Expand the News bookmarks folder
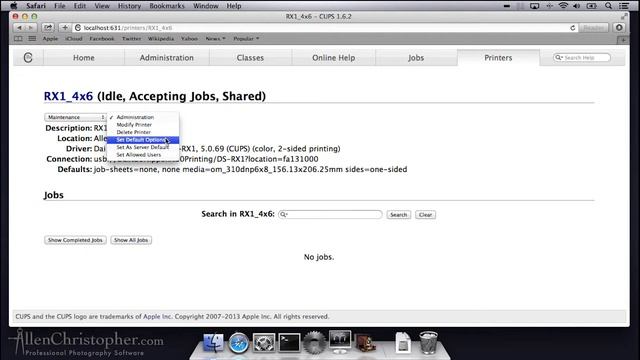The height and width of the screenshot is (360, 640). click(x=216, y=39)
